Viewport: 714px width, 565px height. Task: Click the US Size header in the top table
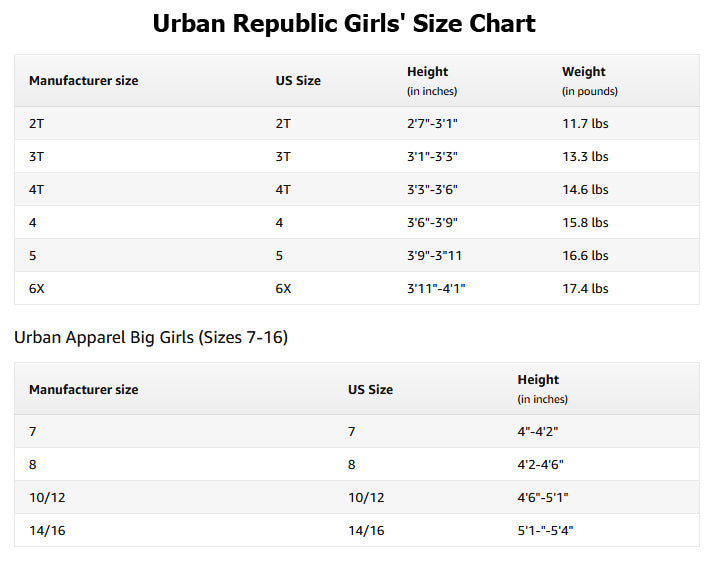298,81
